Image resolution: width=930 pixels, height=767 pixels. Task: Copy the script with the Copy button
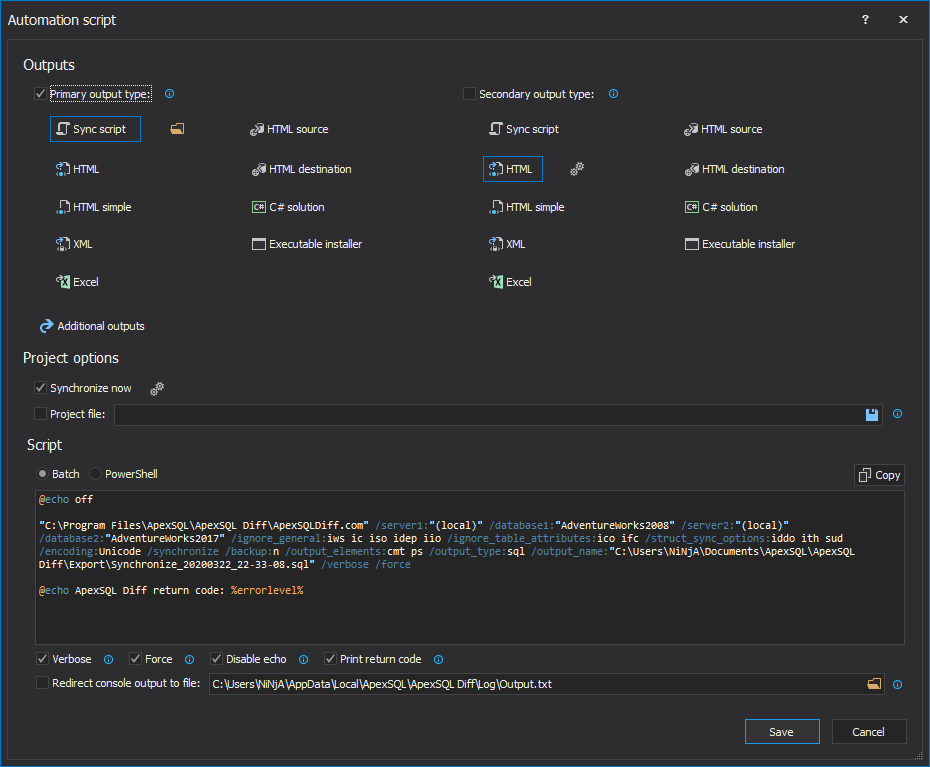879,475
